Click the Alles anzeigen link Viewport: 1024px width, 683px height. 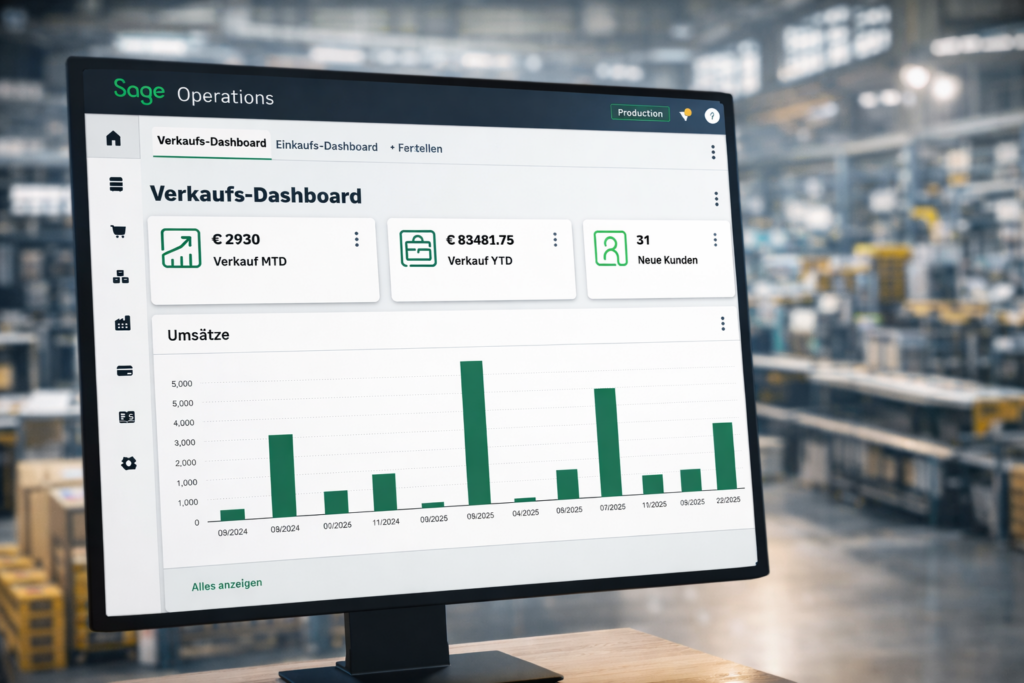point(225,583)
